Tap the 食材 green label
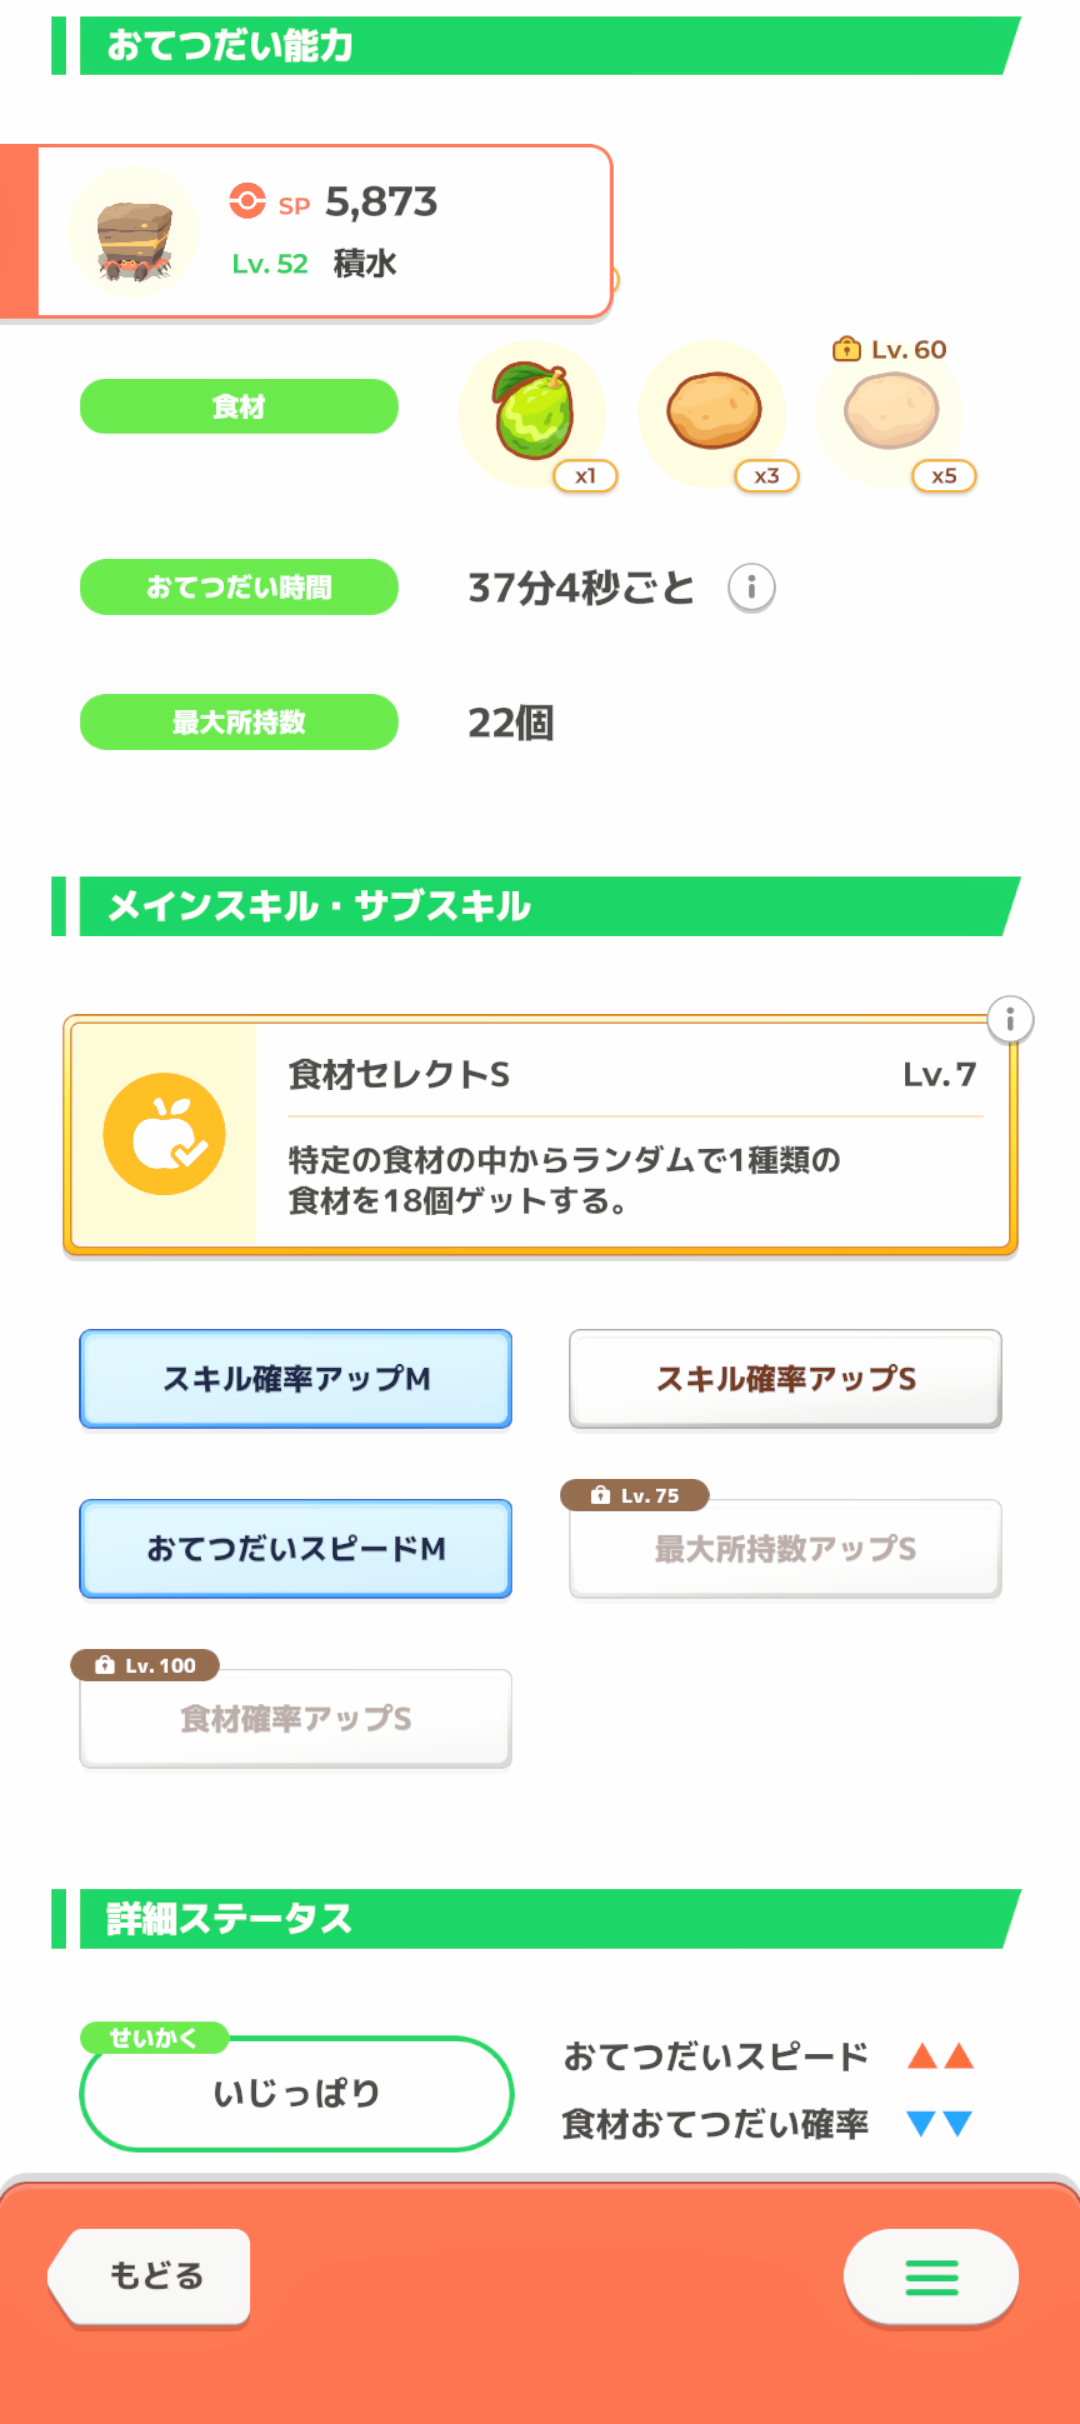Viewport: 1080px width, 2424px height. coord(239,407)
